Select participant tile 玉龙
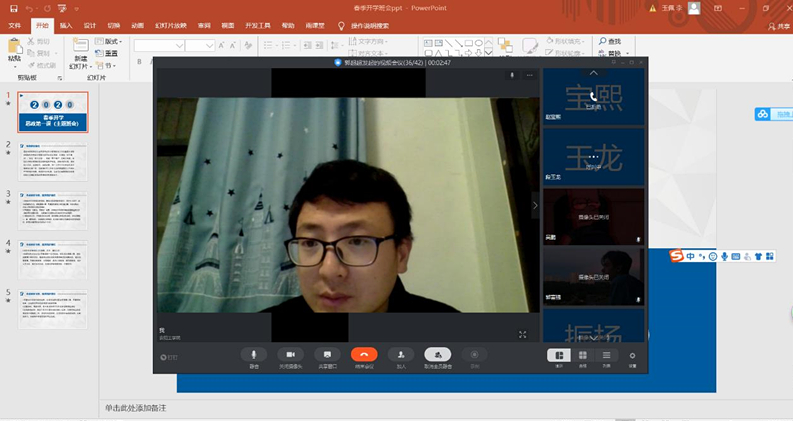 click(x=594, y=156)
